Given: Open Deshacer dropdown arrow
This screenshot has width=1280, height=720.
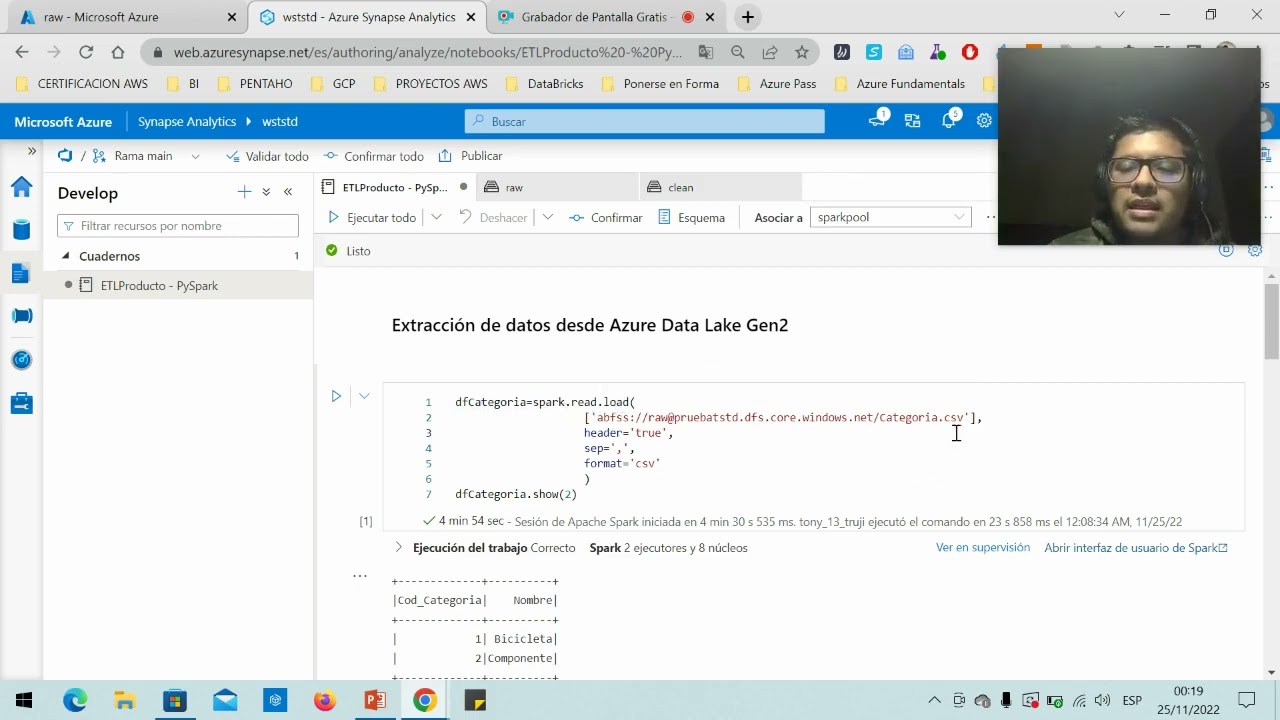Looking at the screenshot, I should (547, 217).
